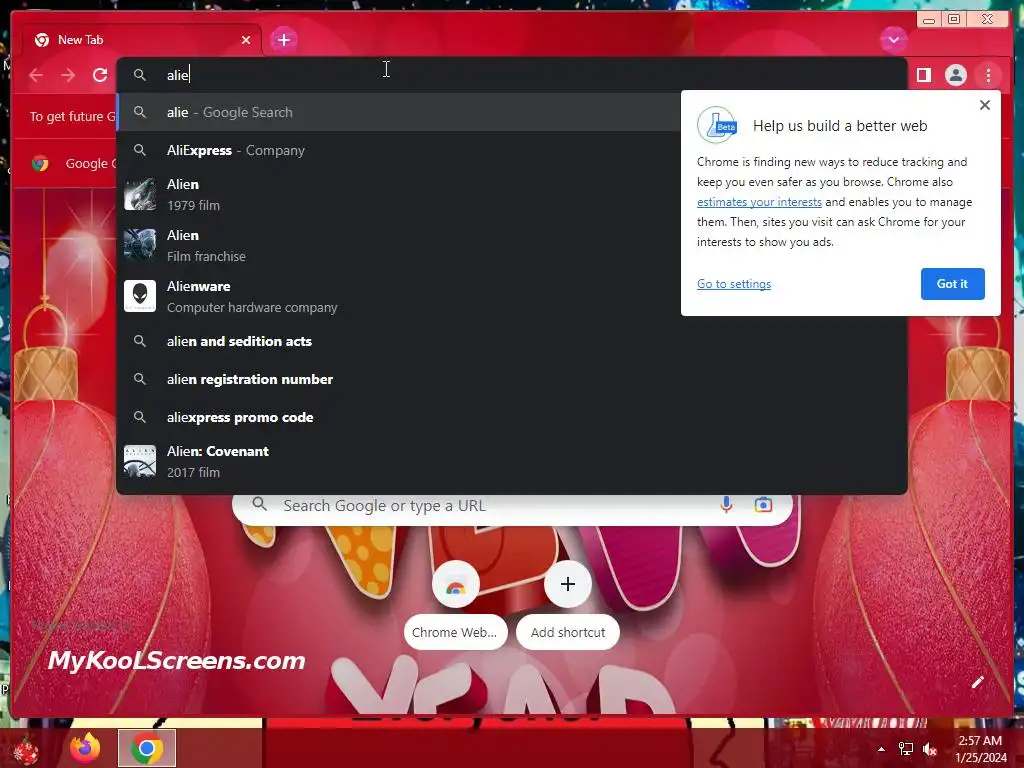1024x768 pixels.
Task: Click the magnifier icon in the page search box
Action: coord(259,504)
